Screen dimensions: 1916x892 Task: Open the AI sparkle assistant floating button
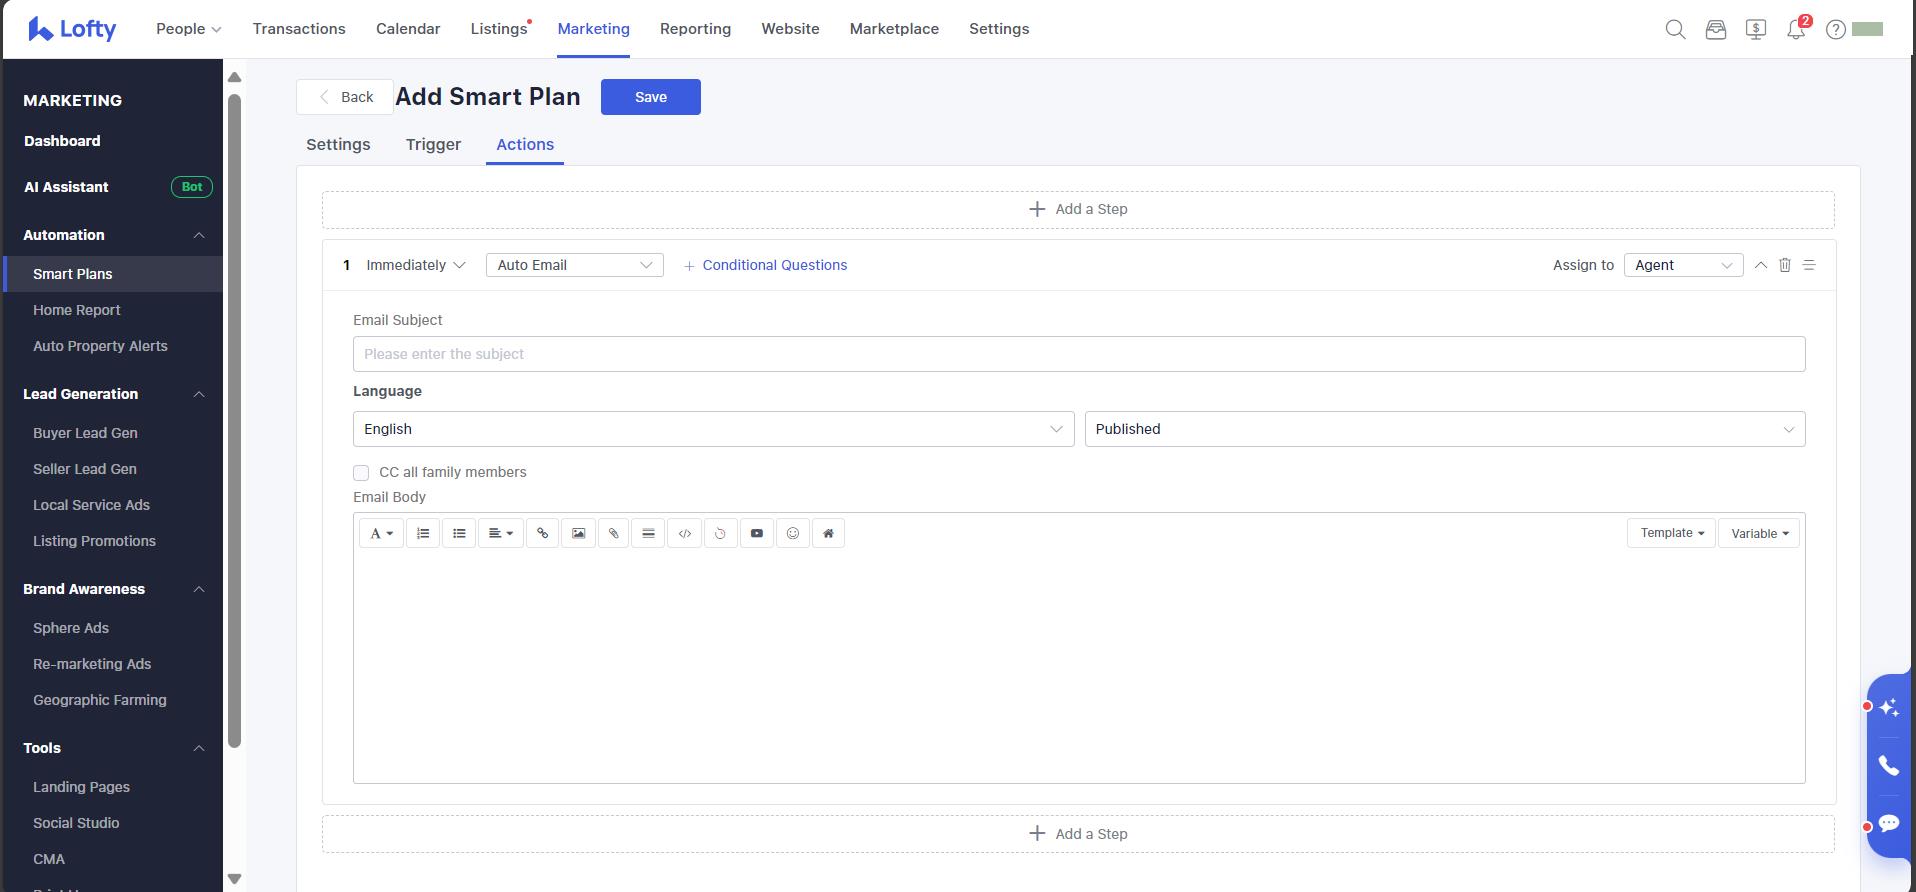tap(1889, 707)
